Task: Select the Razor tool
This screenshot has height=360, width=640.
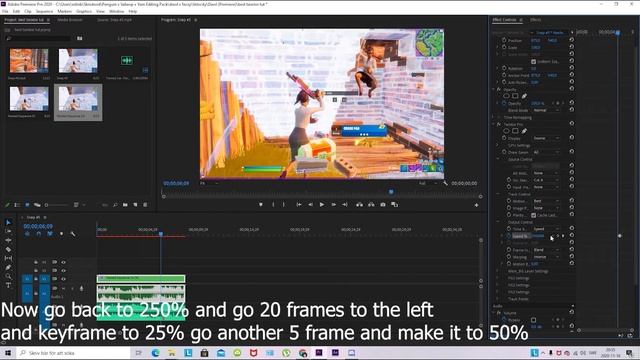Action: tap(8, 249)
